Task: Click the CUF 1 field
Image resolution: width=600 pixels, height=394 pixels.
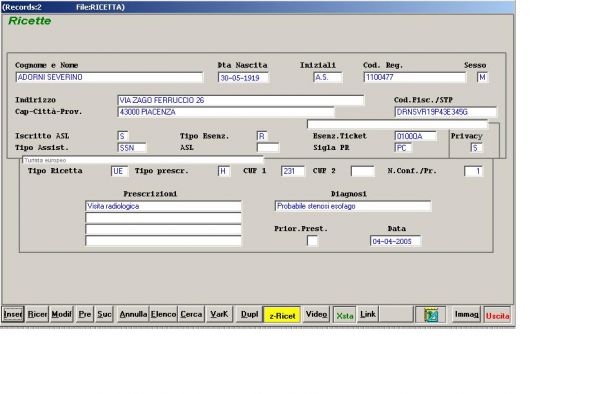Action: 293,171
